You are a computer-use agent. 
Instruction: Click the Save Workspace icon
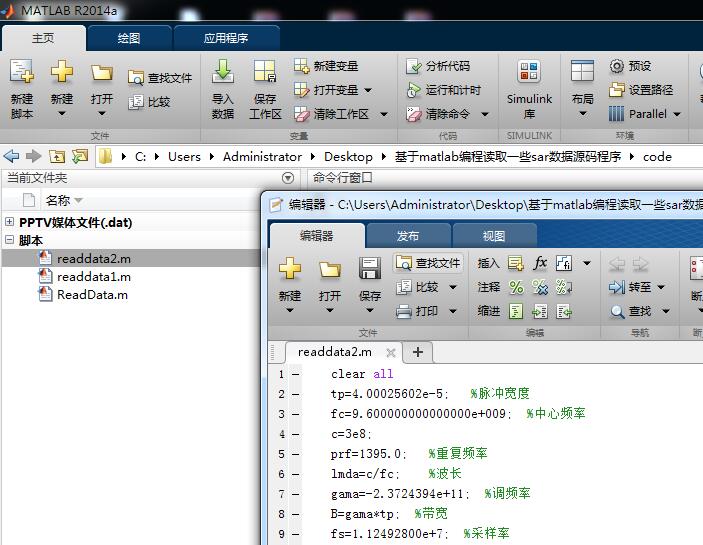265,72
